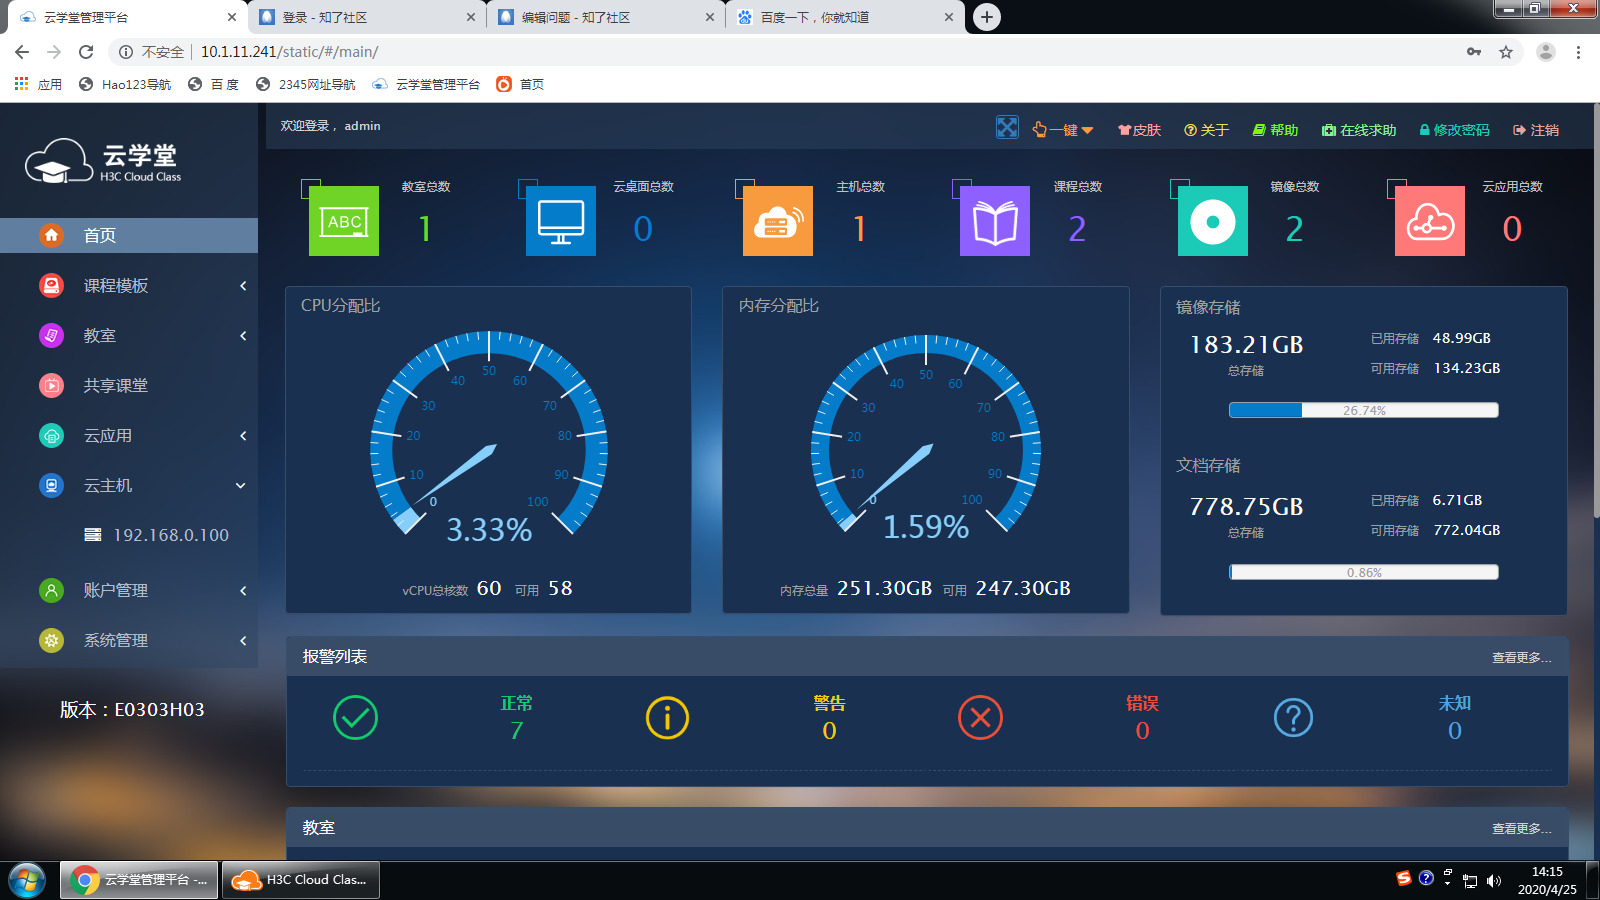Screen dimensions: 1600x900
Task: Open the Windows Start menu
Action: [27, 880]
